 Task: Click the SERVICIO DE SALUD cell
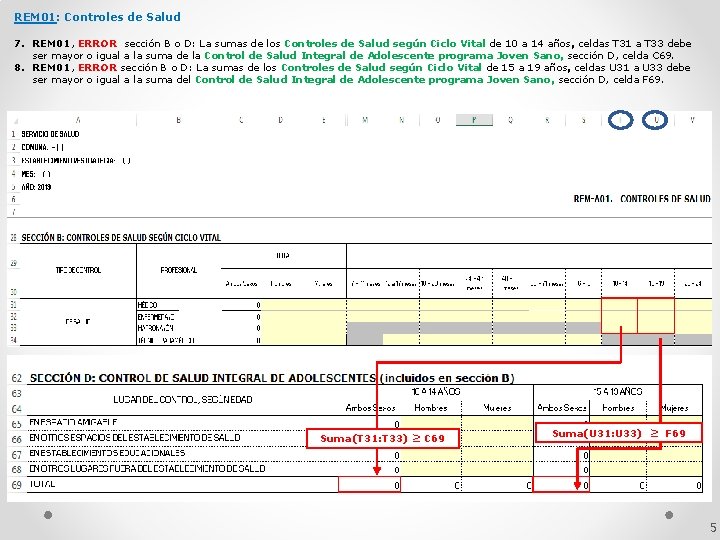(51, 134)
